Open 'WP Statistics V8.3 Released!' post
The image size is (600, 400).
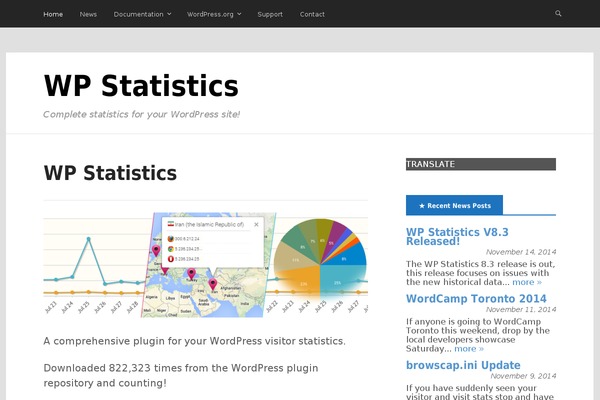(457, 237)
